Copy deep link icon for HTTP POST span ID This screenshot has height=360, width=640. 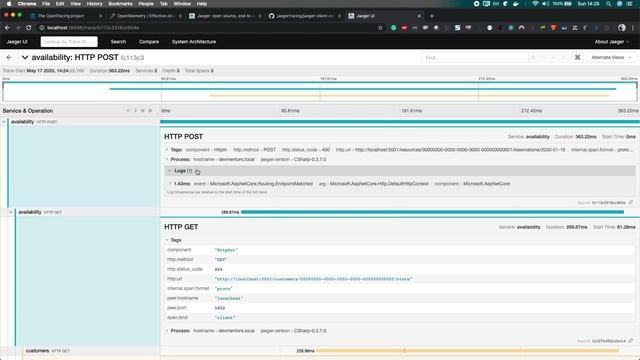click(x=631, y=202)
